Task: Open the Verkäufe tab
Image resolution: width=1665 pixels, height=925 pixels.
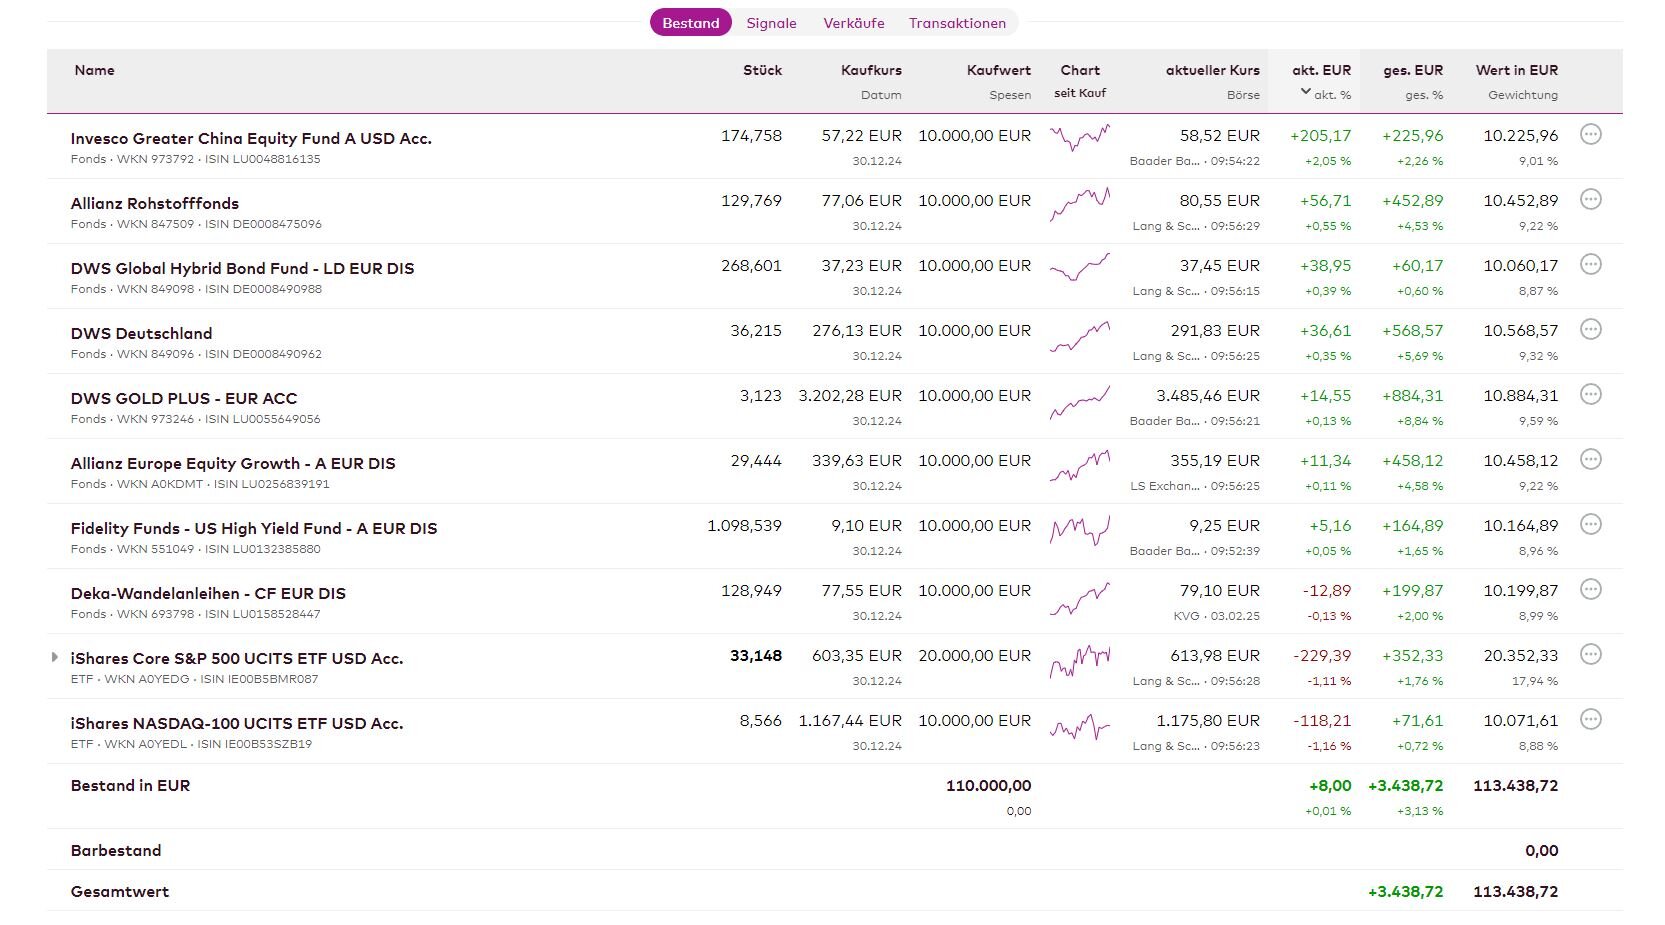Action: tap(853, 23)
